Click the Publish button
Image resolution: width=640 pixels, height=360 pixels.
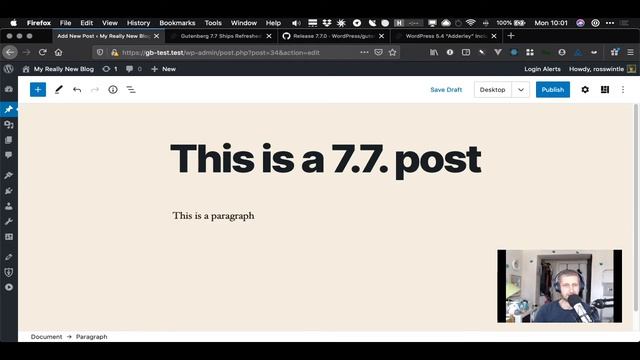coord(553,90)
